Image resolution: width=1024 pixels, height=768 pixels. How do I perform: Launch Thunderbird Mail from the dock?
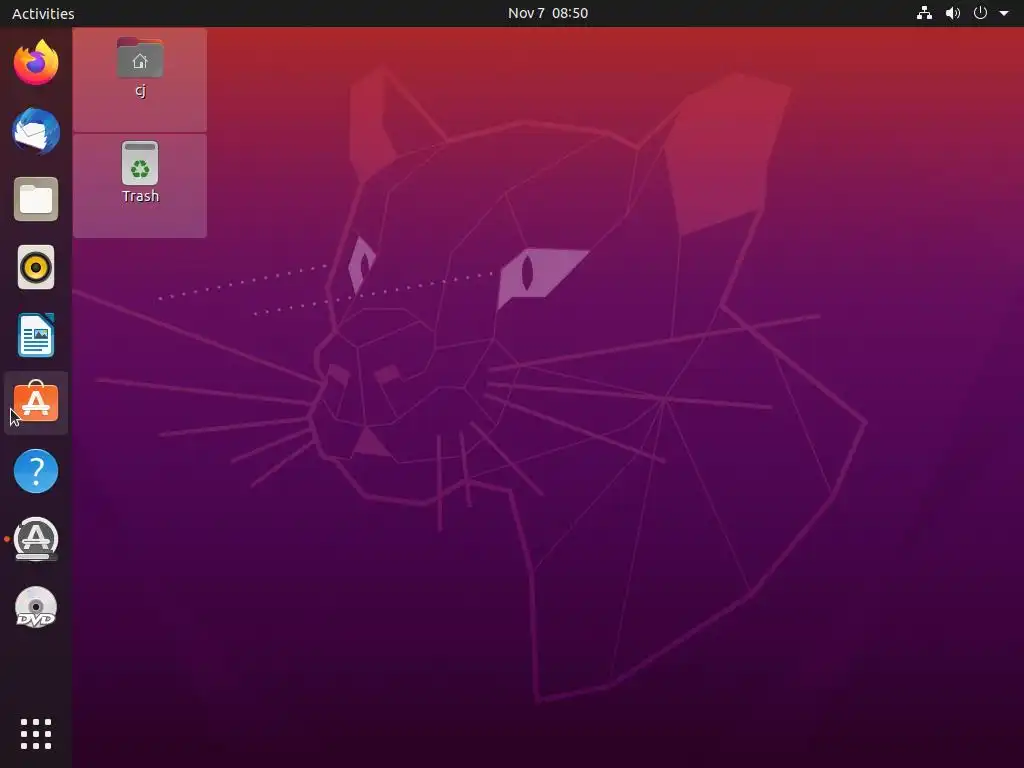point(36,131)
